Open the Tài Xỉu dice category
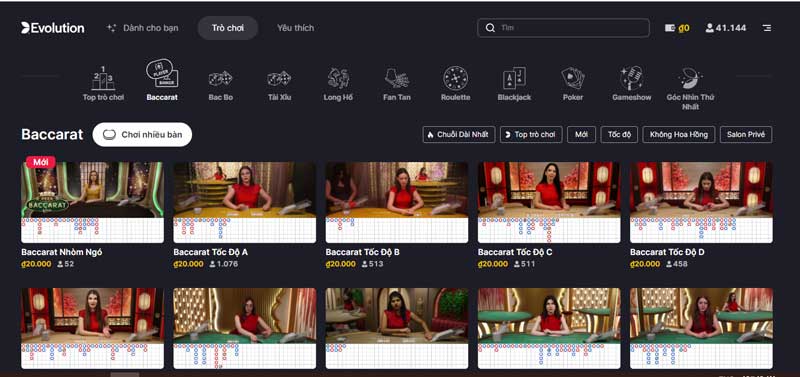The width and height of the screenshot is (800, 377). pos(279,84)
